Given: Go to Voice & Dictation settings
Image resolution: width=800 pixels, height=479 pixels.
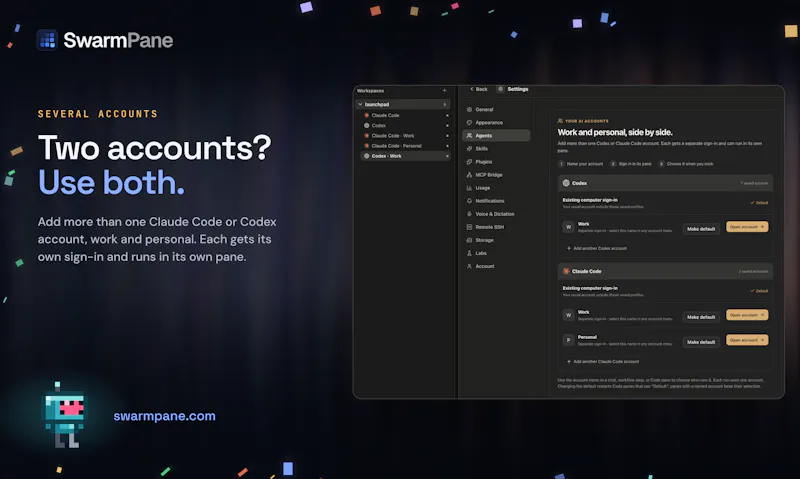Looking at the screenshot, I should pyautogui.click(x=496, y=214).
